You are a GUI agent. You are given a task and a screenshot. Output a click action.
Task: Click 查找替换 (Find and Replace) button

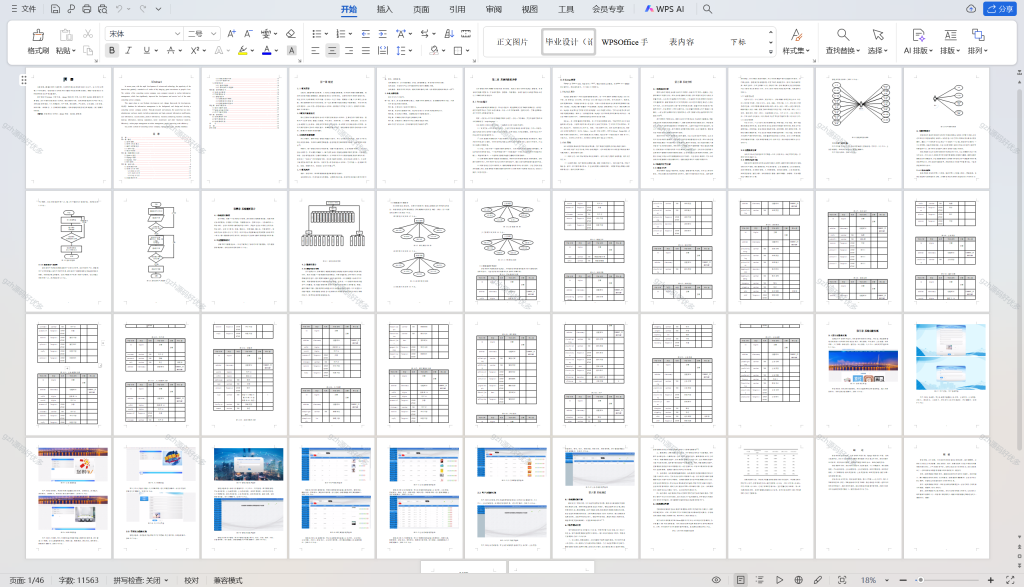tap(842, 41)
